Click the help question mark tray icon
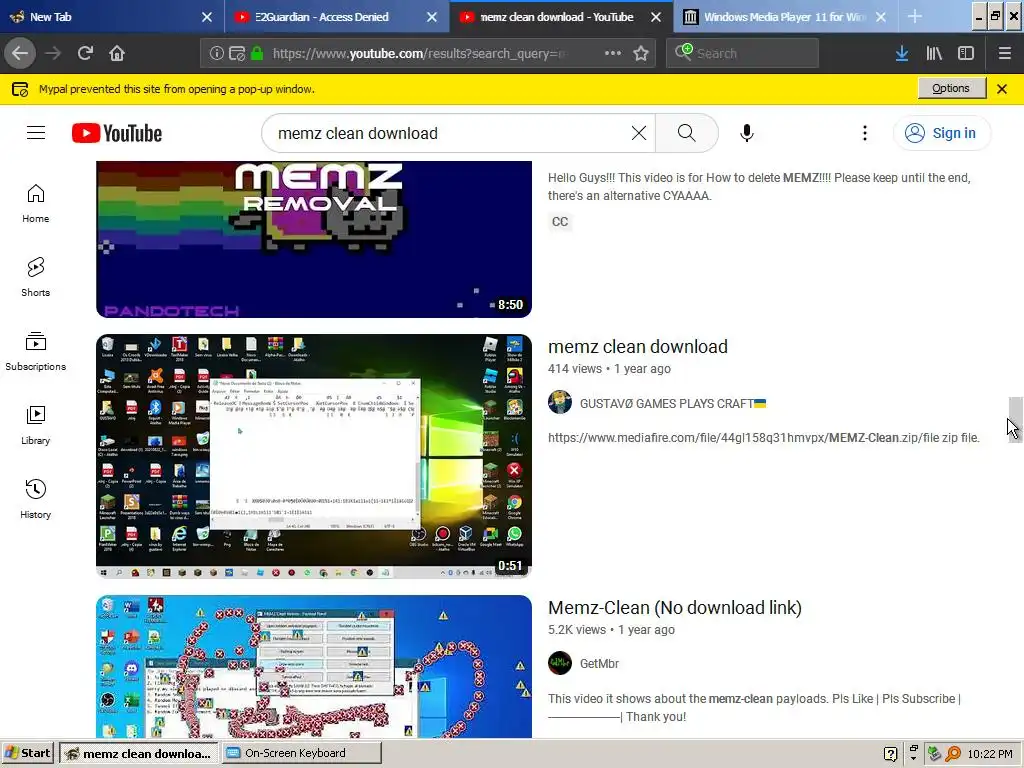The height and width of the screenshot is (768, 1024). point(890,754)
